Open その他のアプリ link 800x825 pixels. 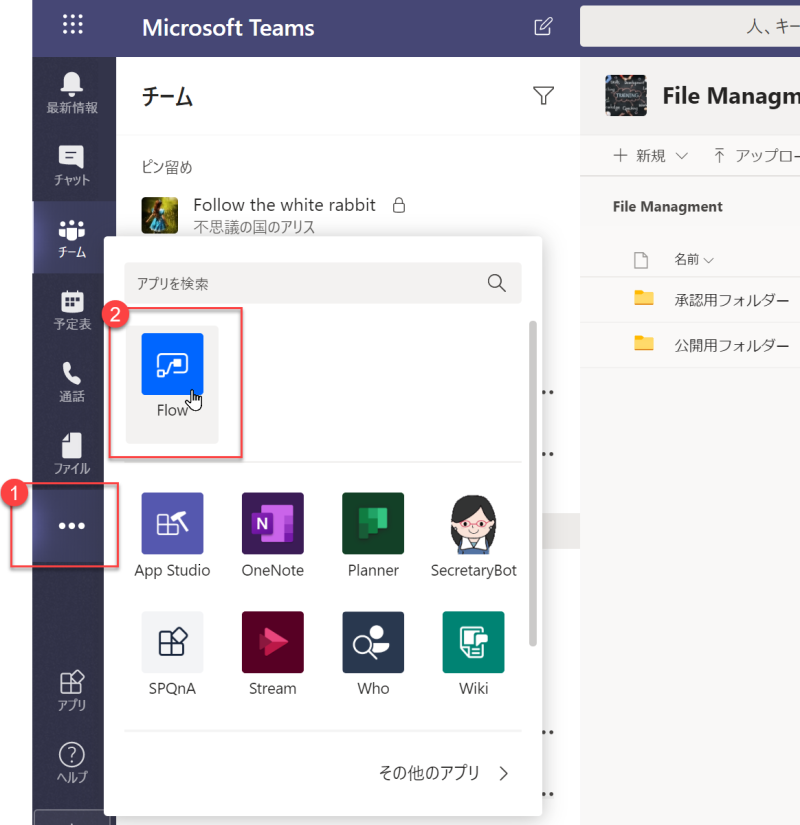[443, 773]
